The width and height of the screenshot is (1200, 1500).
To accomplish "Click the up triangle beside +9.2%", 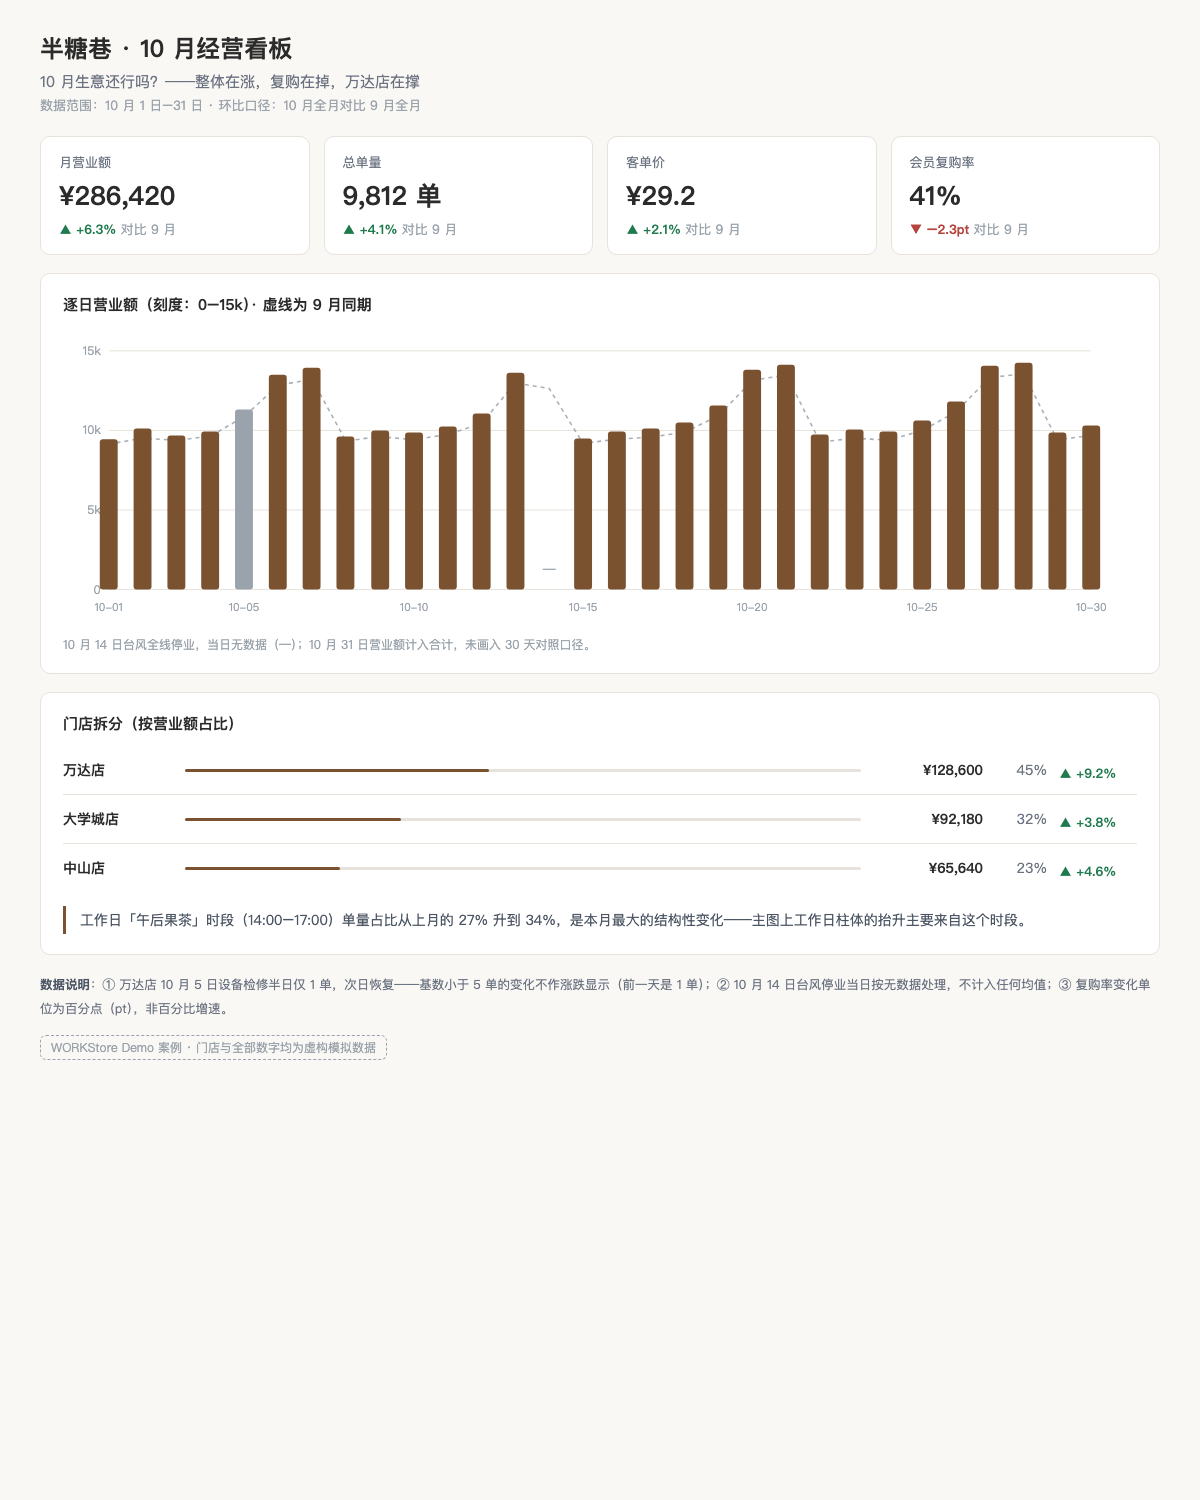I will [x=1065, y=773].
